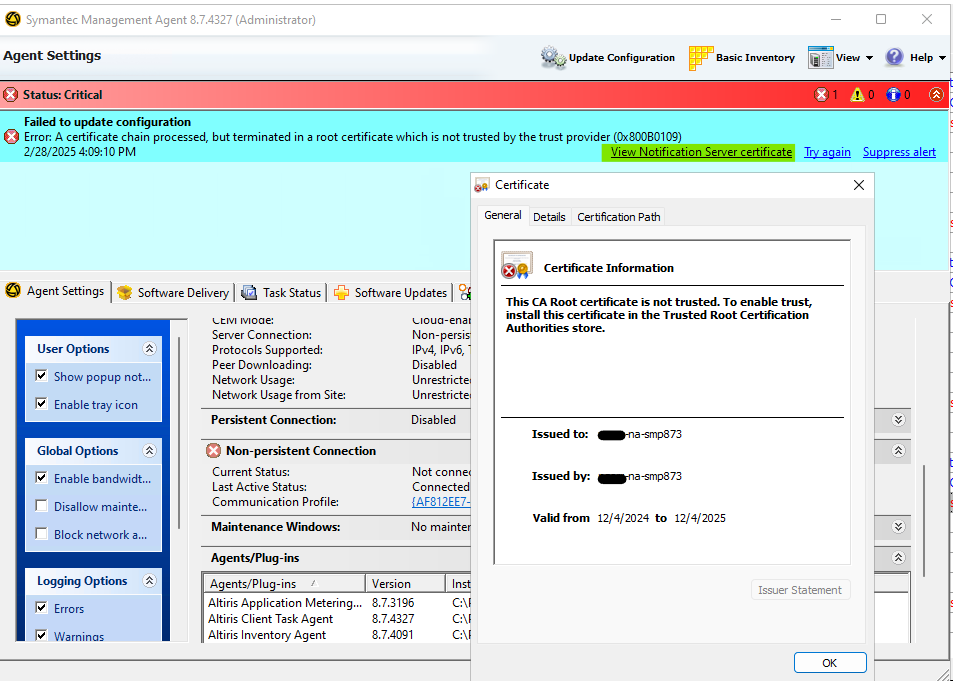
Task: Click the Update Configuration label
Action: click(x=621, y=58)
